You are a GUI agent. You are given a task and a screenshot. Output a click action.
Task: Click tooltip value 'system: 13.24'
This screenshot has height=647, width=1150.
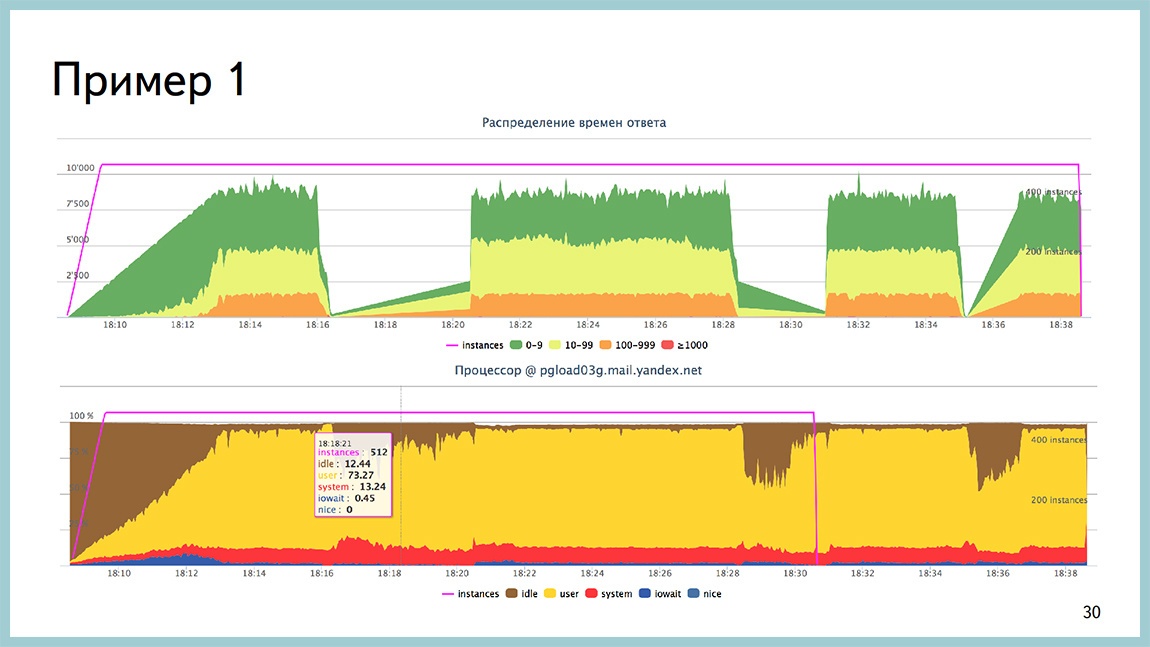pyautogui.click(x=351, y=486)
